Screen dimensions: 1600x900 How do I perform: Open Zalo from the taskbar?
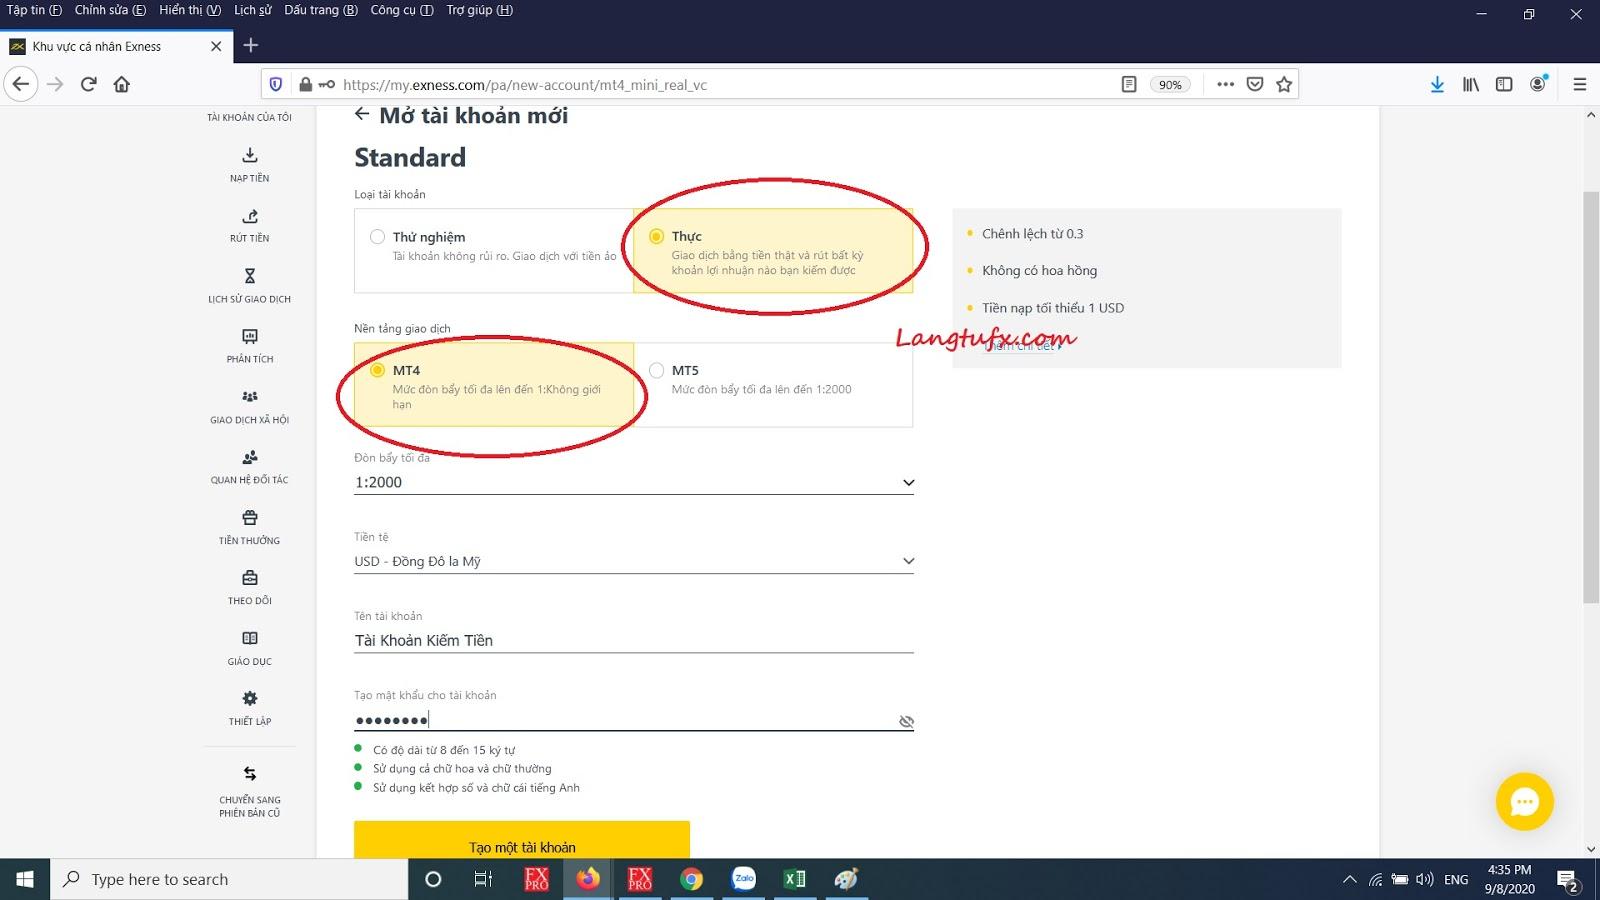[744, 879]
